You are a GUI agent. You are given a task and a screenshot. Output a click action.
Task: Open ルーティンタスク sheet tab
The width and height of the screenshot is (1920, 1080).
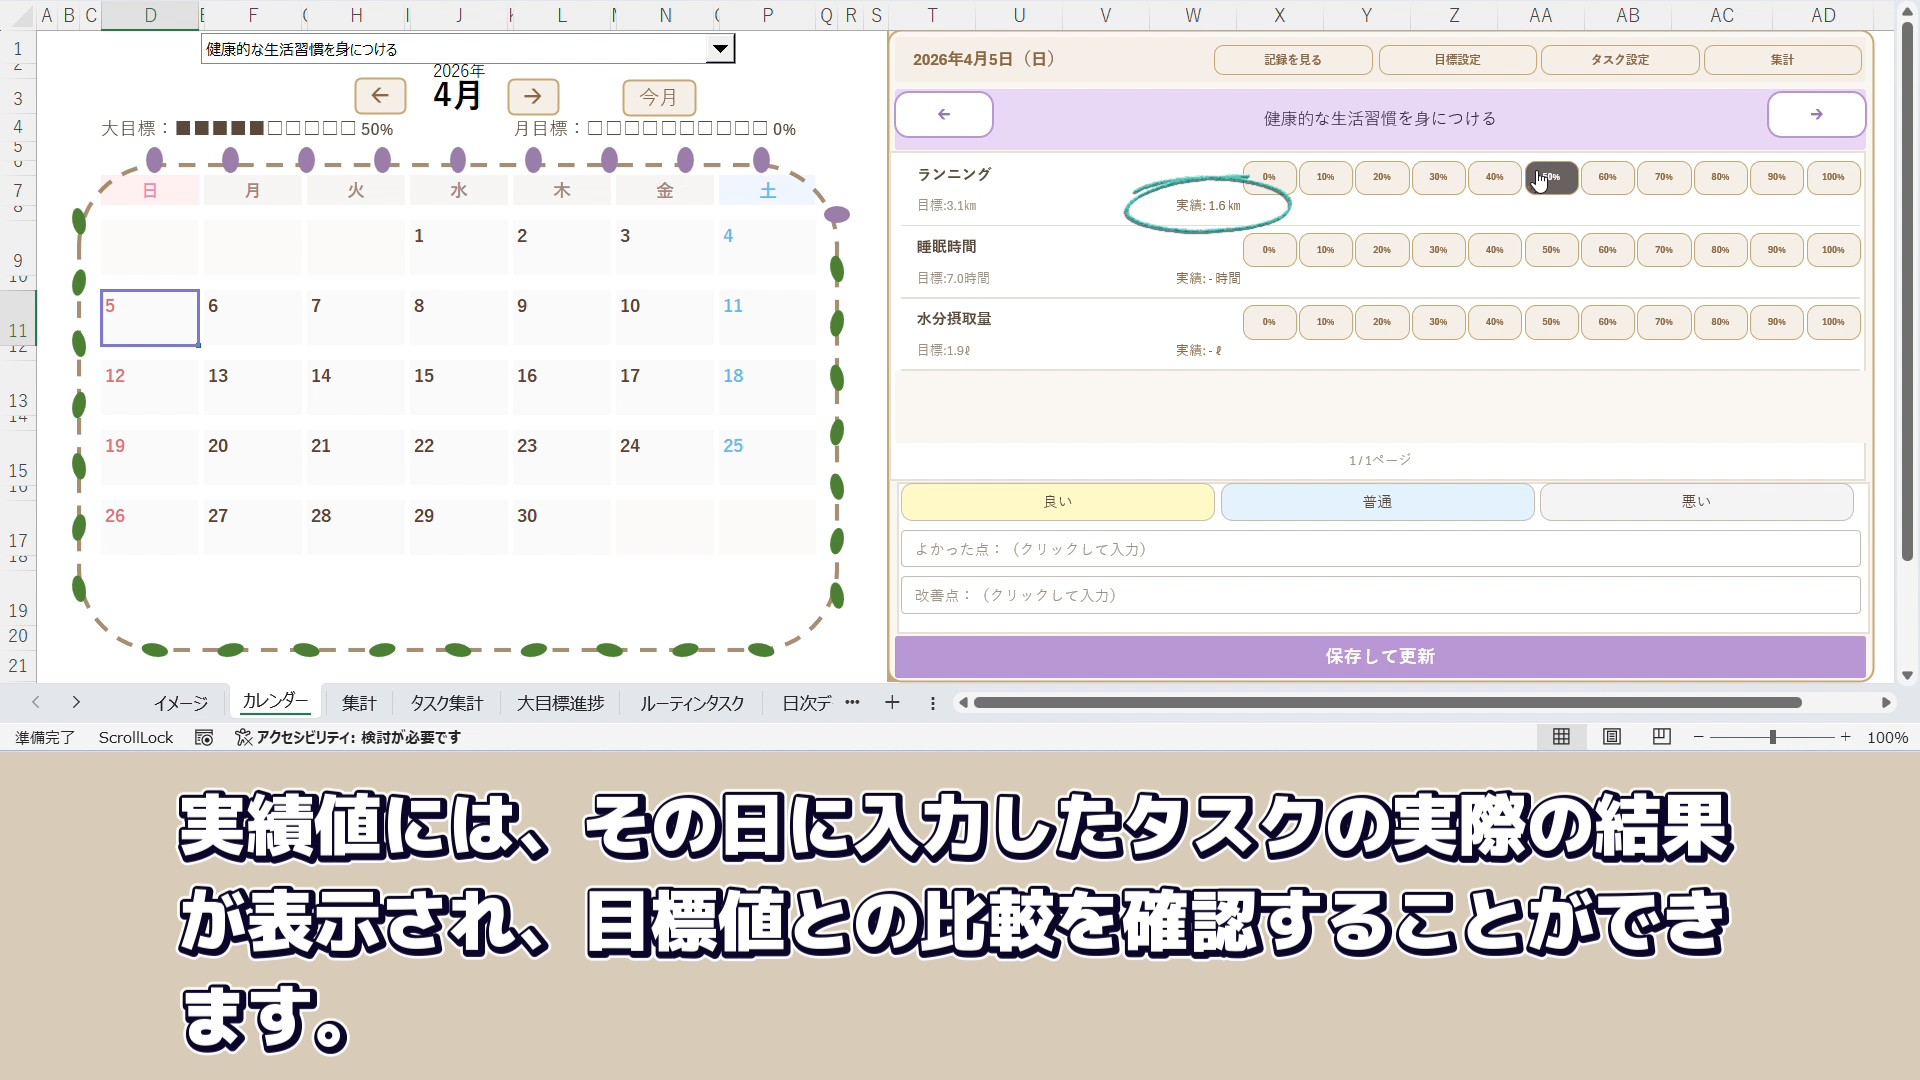pyautogui.click(x=692, y=703)
